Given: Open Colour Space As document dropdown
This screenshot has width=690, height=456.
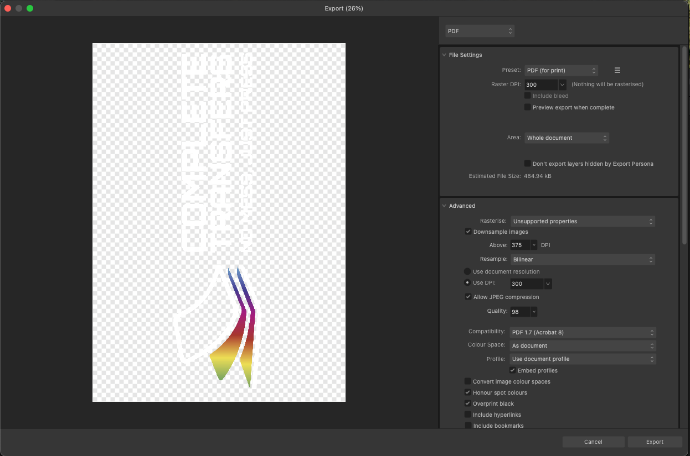Looking at the screenshot, I should [583, 346].
